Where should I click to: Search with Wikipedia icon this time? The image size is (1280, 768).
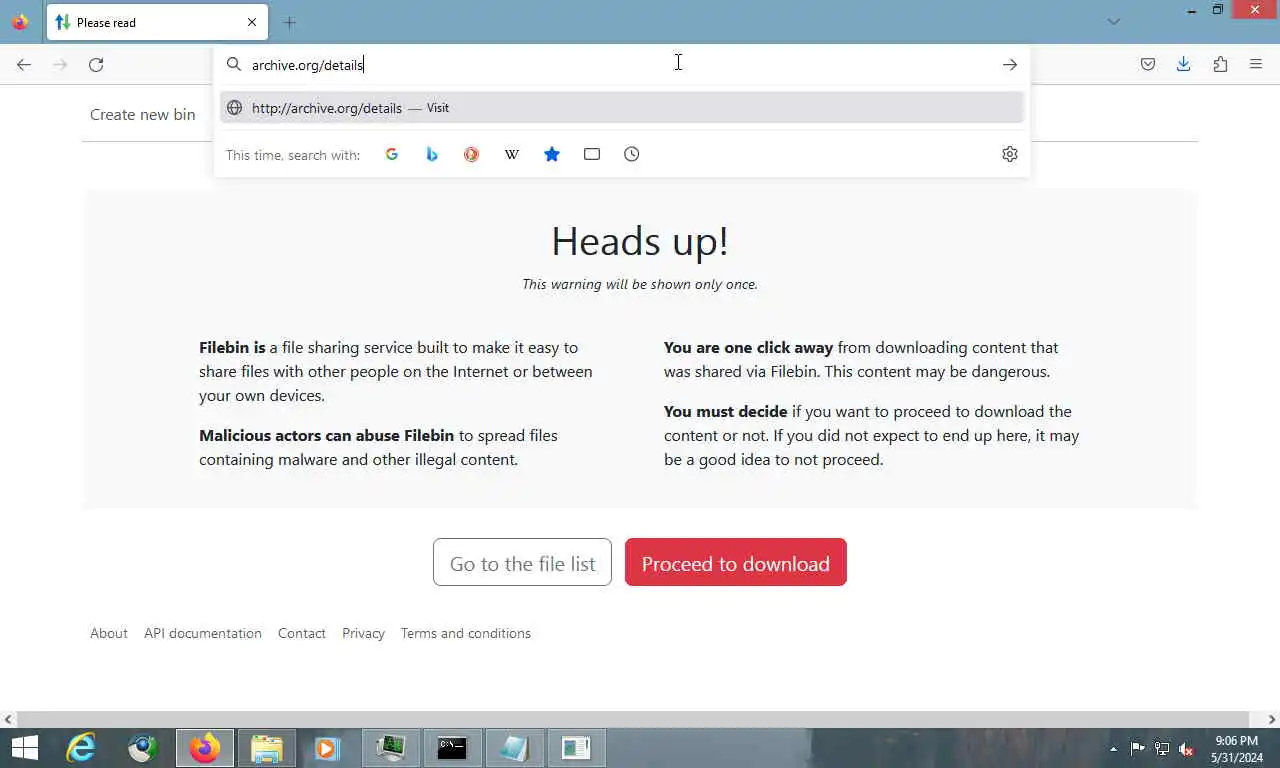512,154
